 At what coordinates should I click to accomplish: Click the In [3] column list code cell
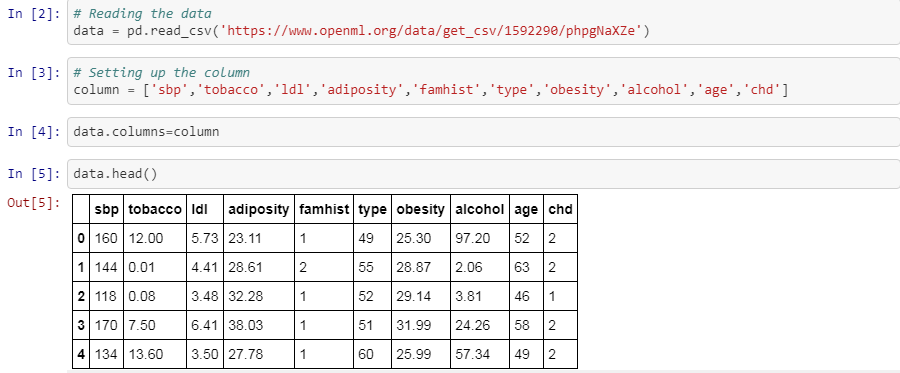click(x=483, y=81)
